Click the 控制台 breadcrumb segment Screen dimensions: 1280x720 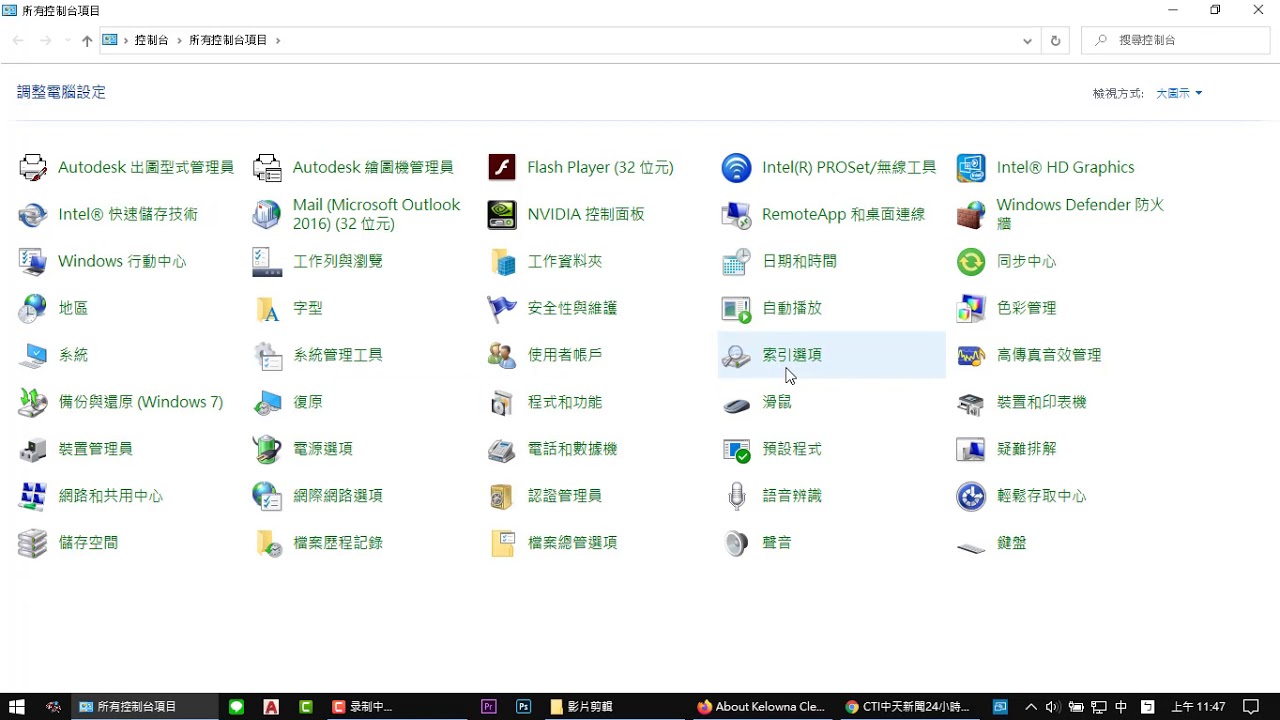pos(152,41)
